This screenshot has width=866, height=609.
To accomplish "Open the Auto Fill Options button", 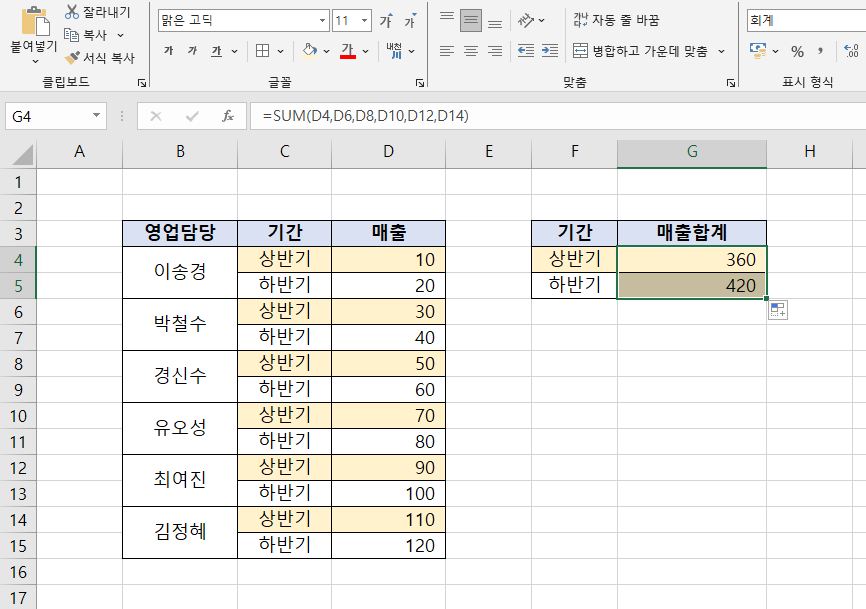I will click(x=778, y=310).
